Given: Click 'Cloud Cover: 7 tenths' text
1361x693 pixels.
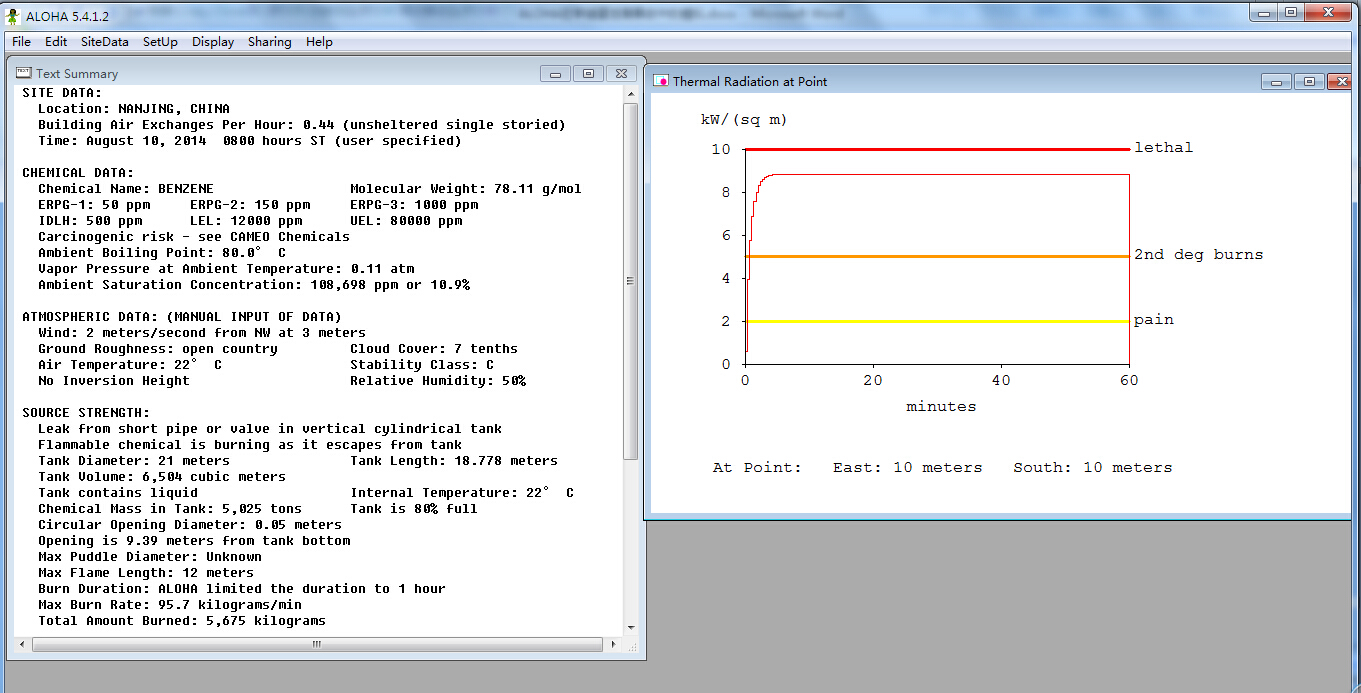Looking at the screenshot, I should pos(434,349).
